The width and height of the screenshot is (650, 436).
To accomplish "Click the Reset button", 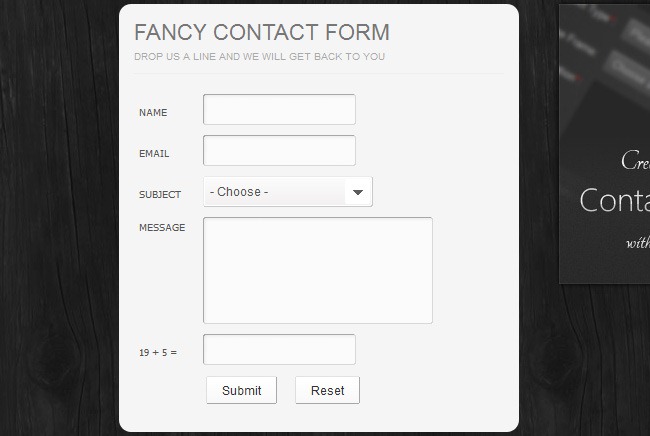I will 327,391.
